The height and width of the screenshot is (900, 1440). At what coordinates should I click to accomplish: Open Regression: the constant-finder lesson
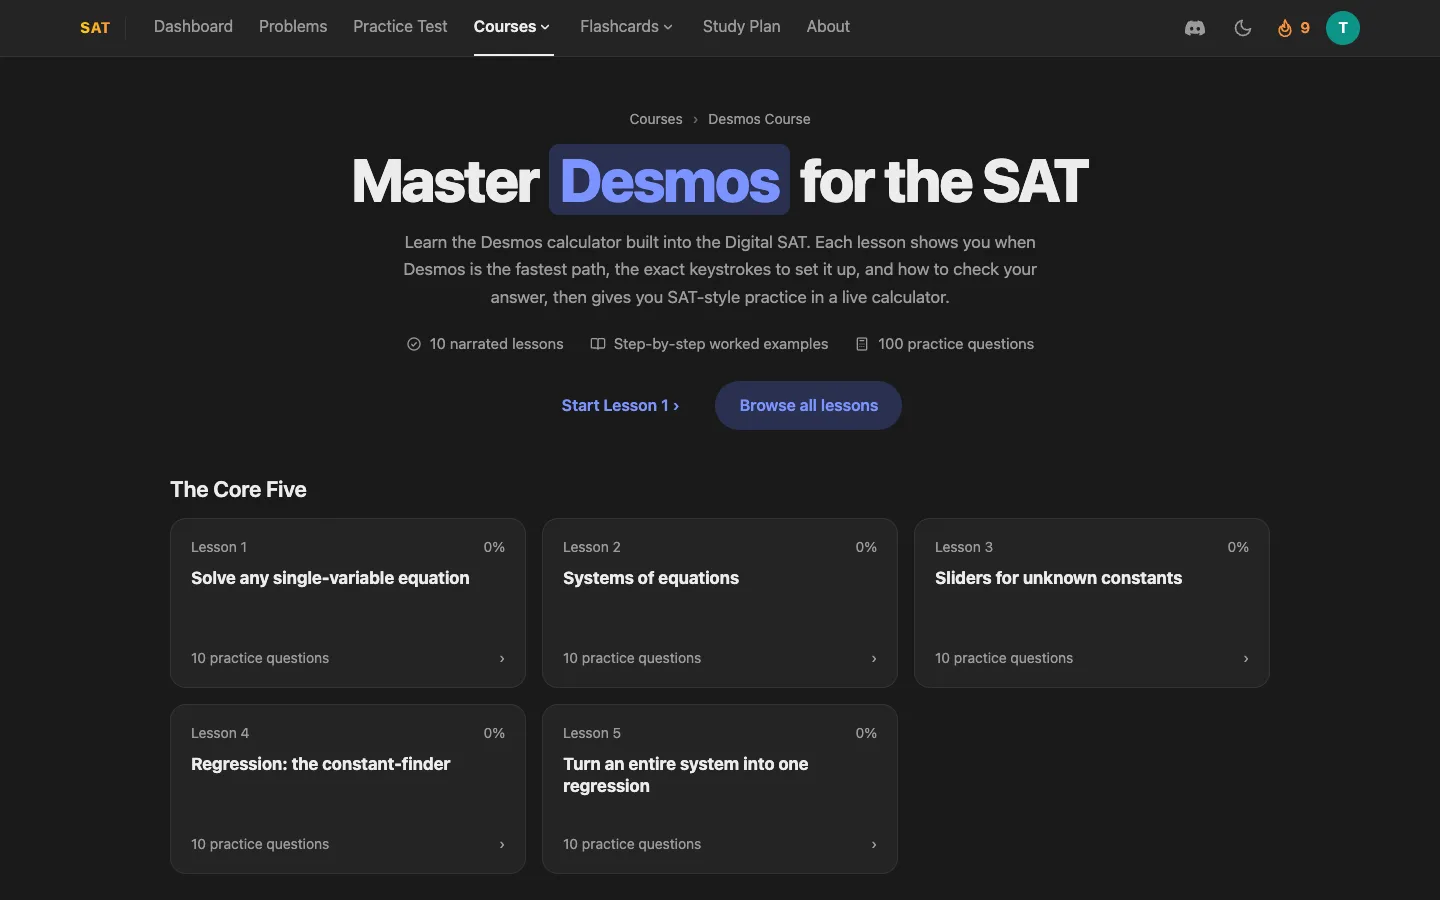[x=348, y=789]
